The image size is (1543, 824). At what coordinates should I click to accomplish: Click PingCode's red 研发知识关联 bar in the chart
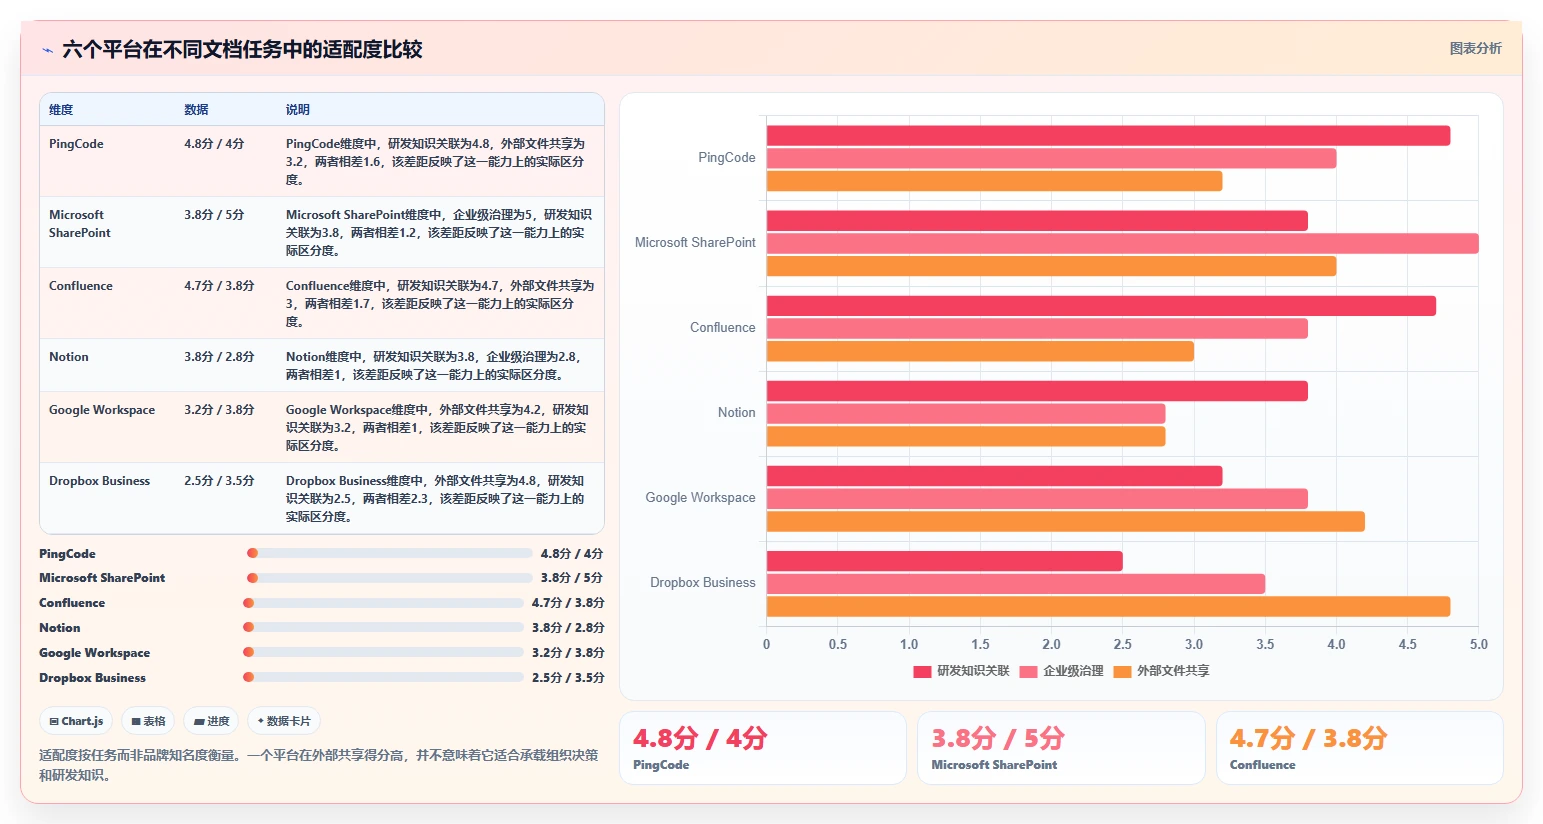(1108, 136)
